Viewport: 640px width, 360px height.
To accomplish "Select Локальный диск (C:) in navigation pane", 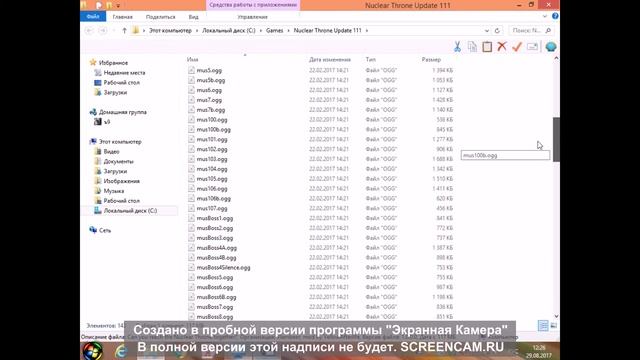I will [x=130, y=211].
